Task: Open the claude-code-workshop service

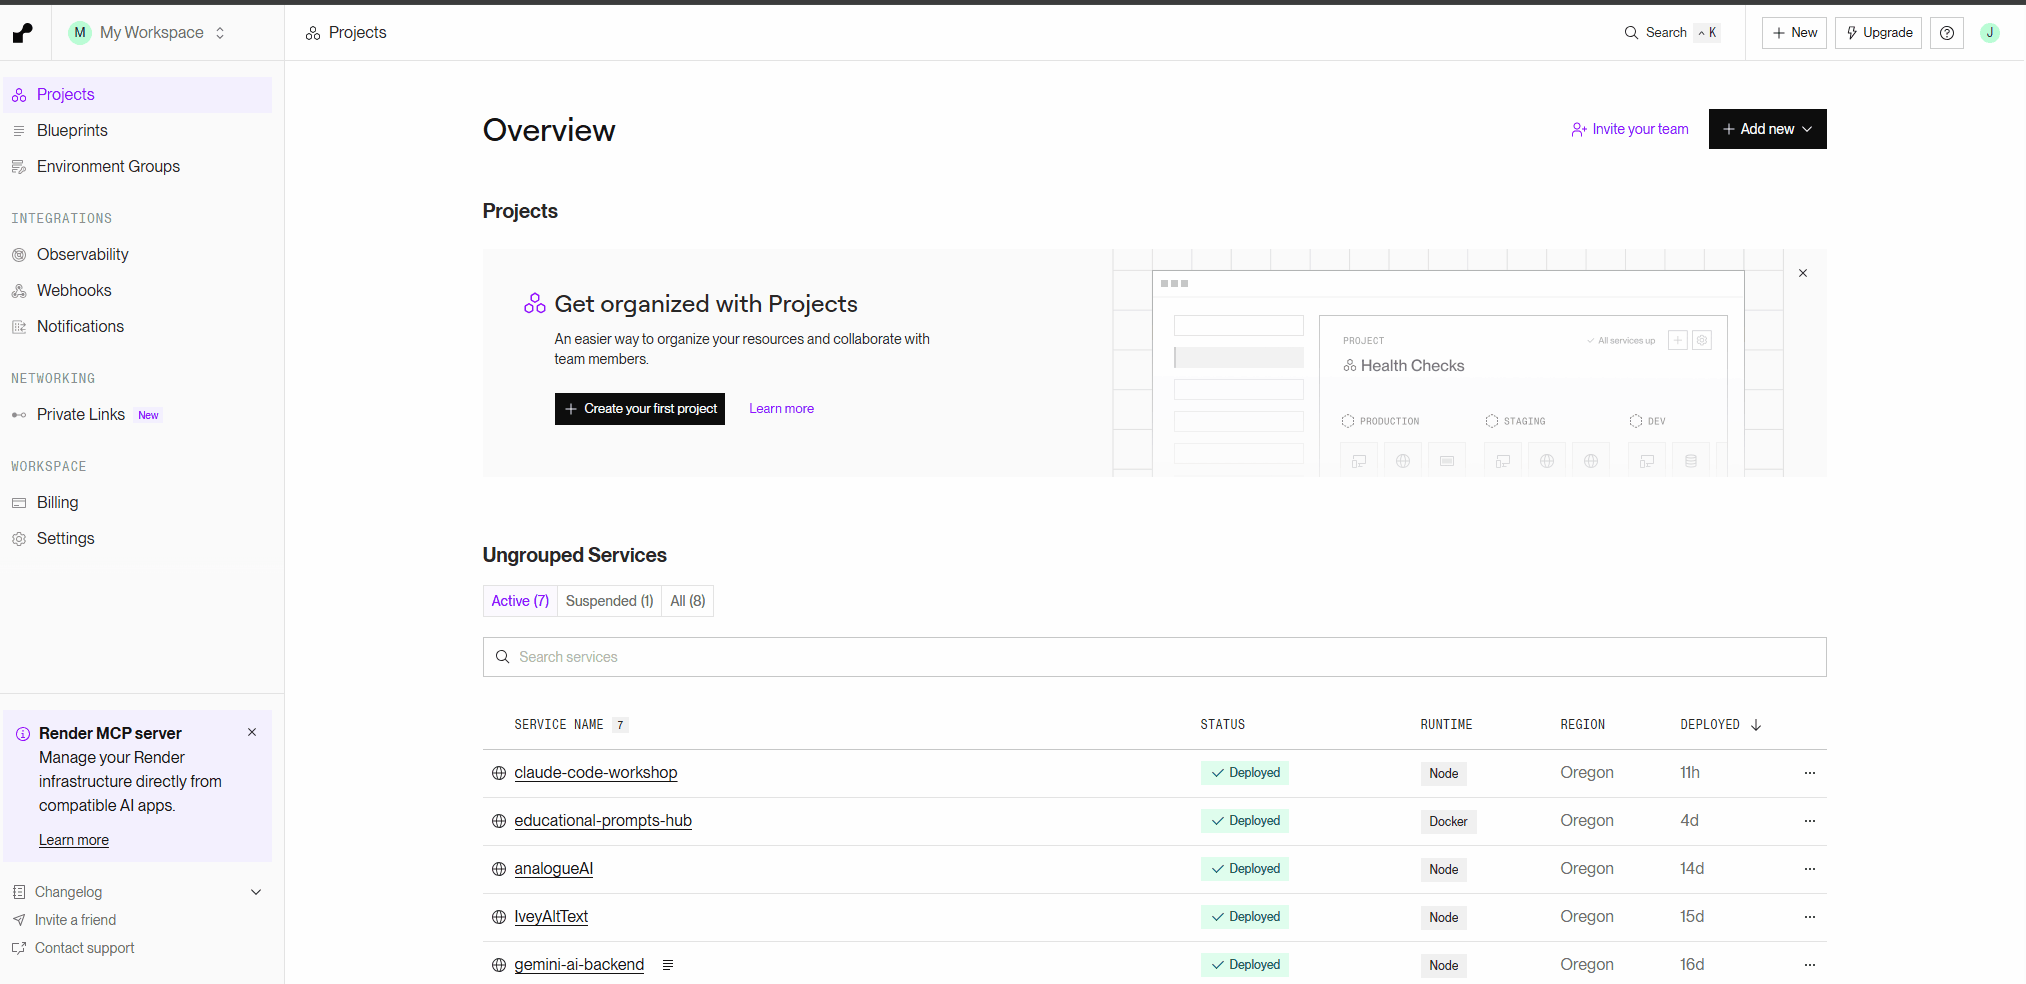Action: pyautogui.click(x=596, y=773)
